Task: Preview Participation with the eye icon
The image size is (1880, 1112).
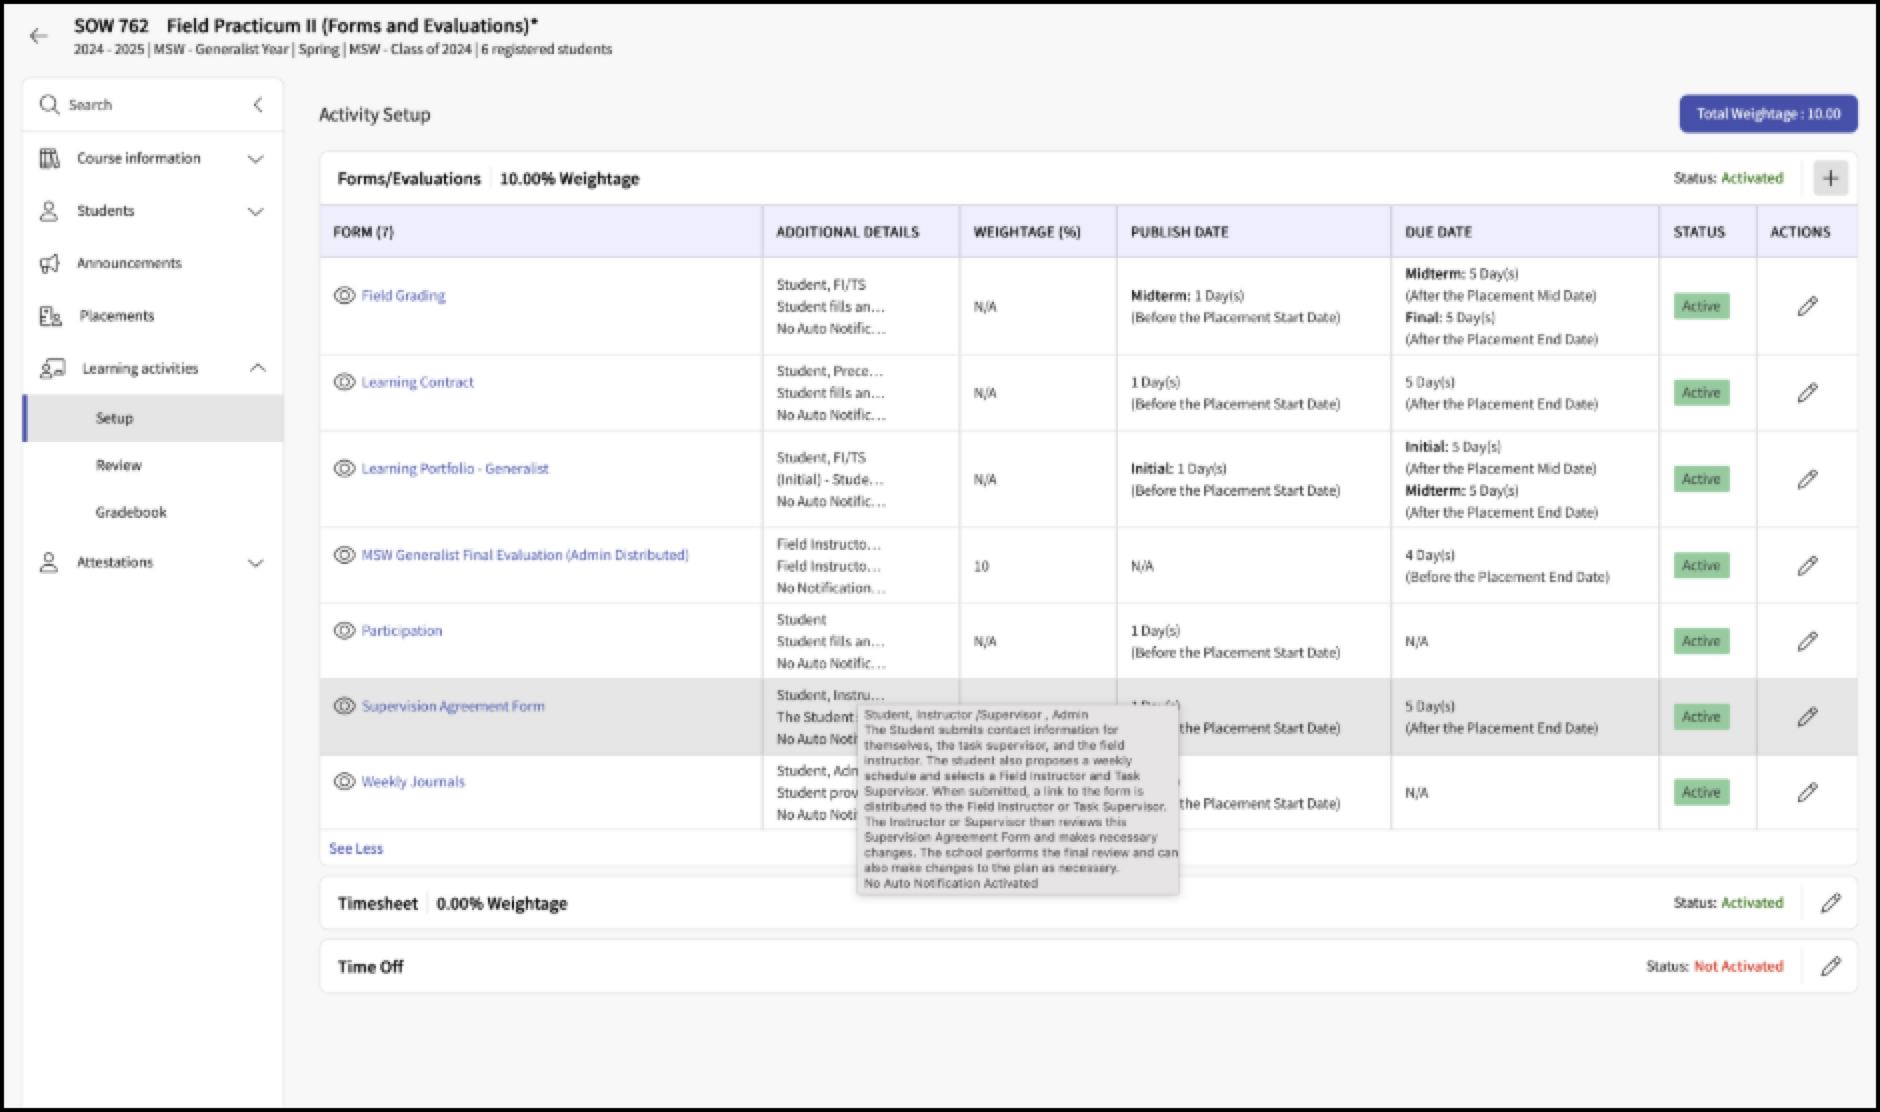Action: pyautogui.click(x=344, y=630)
